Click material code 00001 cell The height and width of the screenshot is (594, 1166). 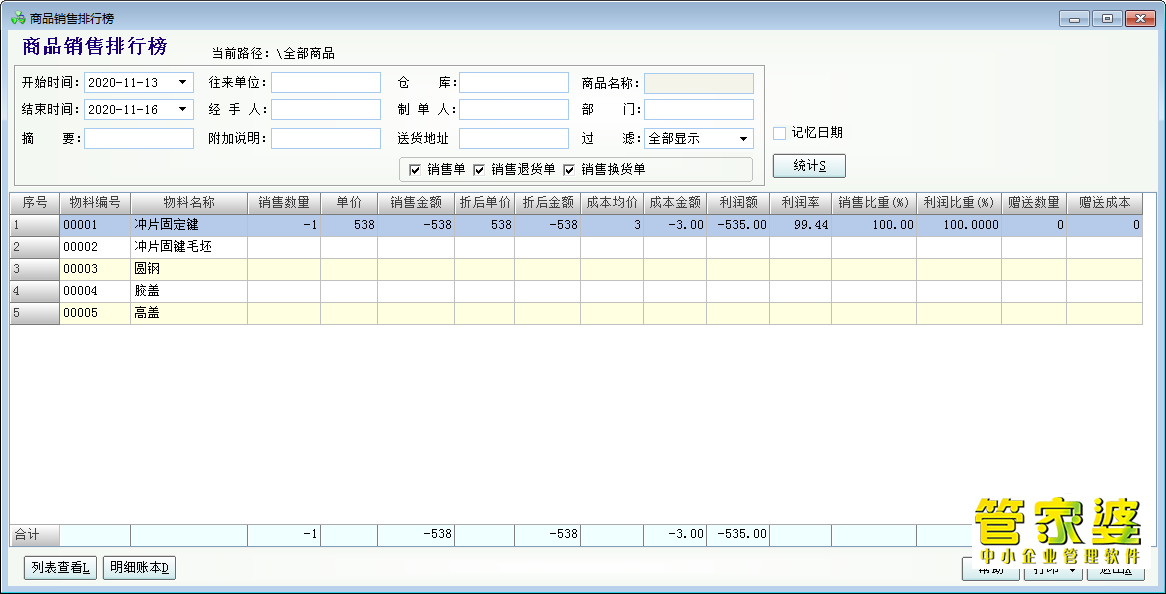95,225
